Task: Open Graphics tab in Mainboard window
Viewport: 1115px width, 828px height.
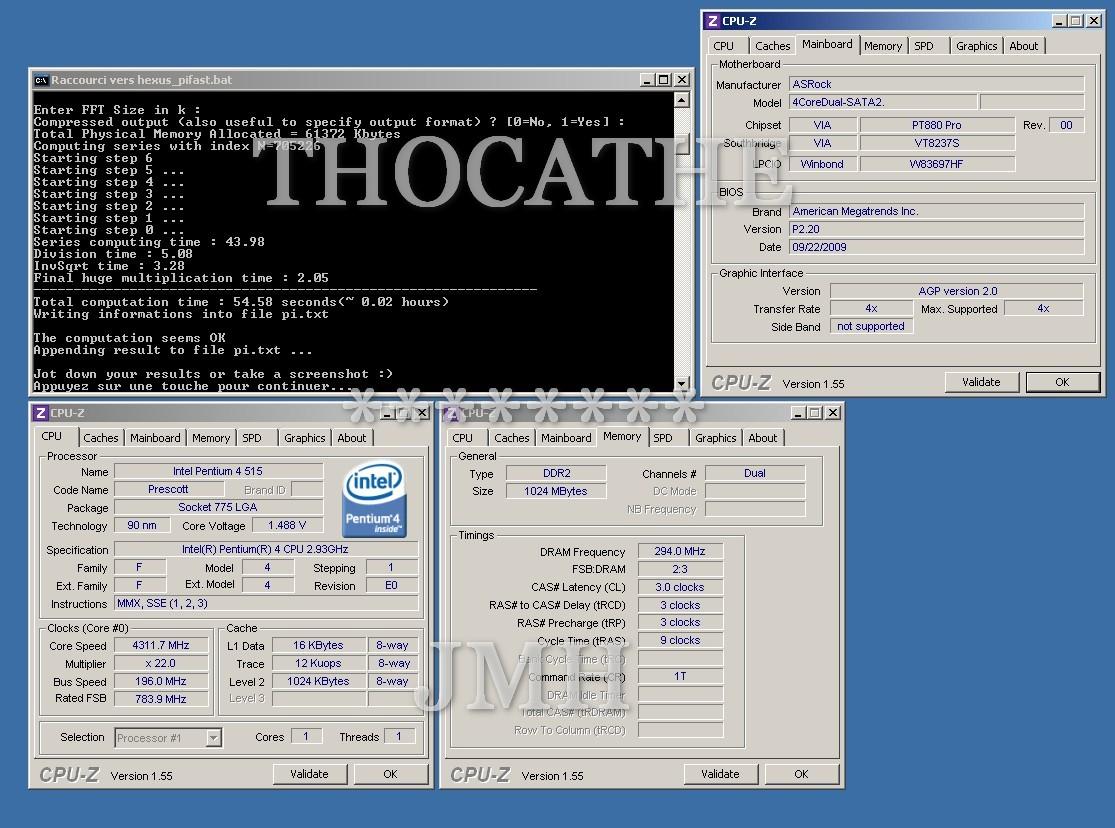Action: pos(976,46)
